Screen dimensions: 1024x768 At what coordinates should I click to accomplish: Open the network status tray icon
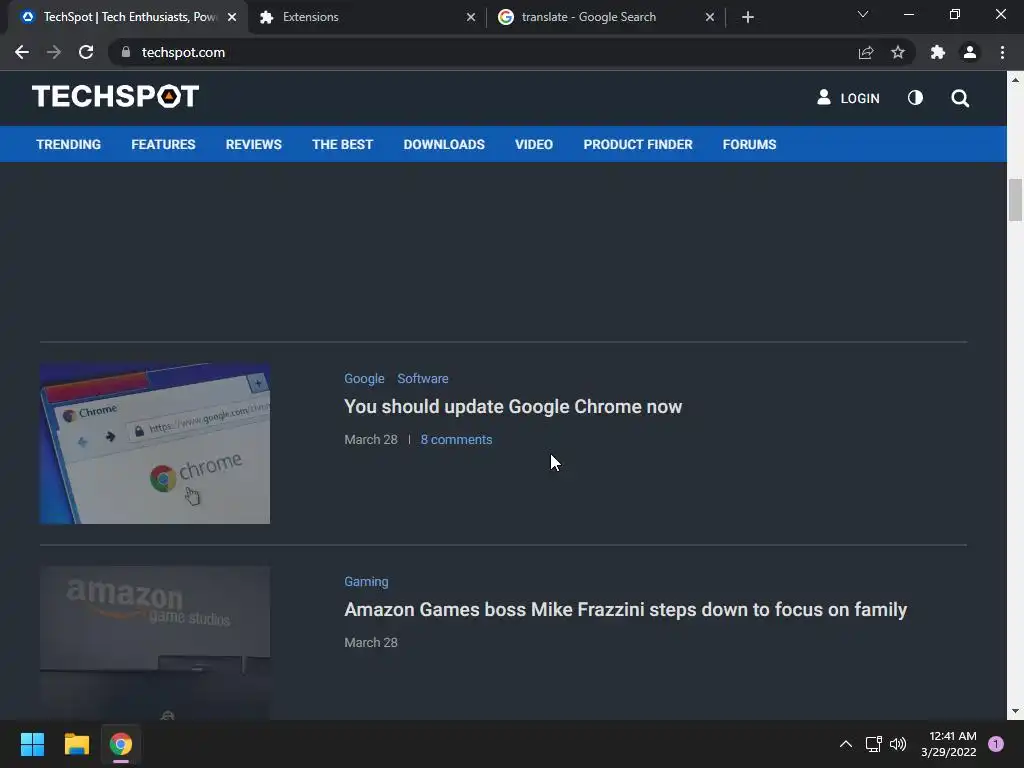tap(873, 744)
